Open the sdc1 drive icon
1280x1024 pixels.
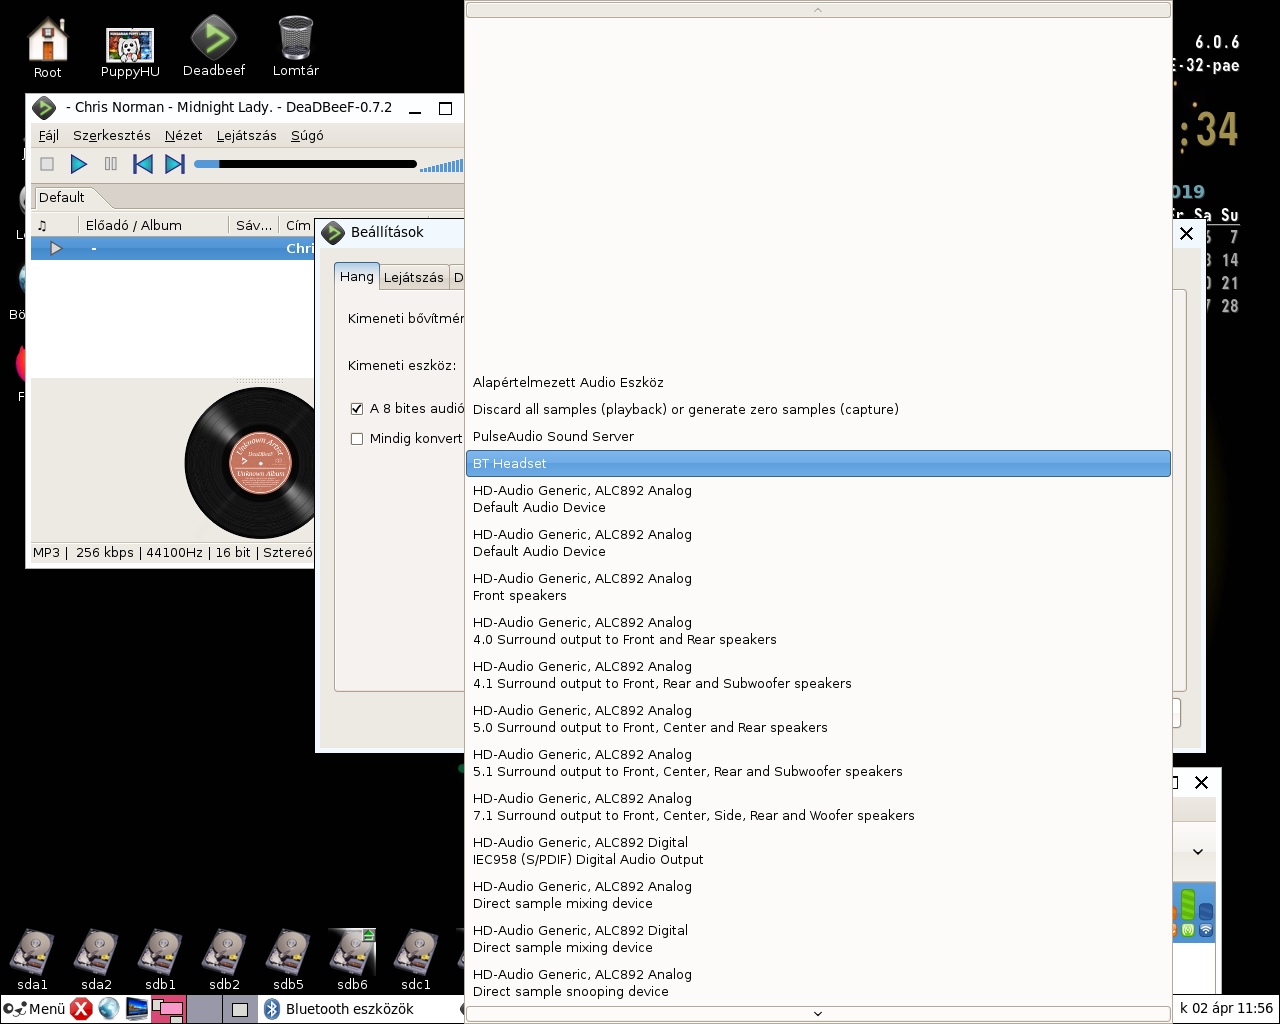[416, 958]
